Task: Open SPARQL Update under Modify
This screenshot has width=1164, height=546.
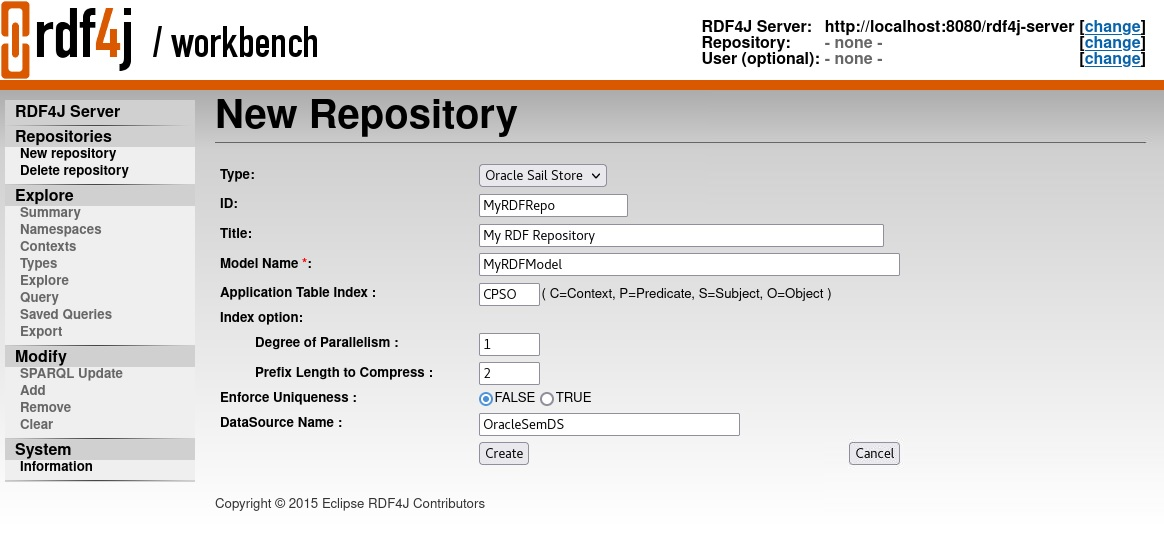Action: tap(71, 373)
